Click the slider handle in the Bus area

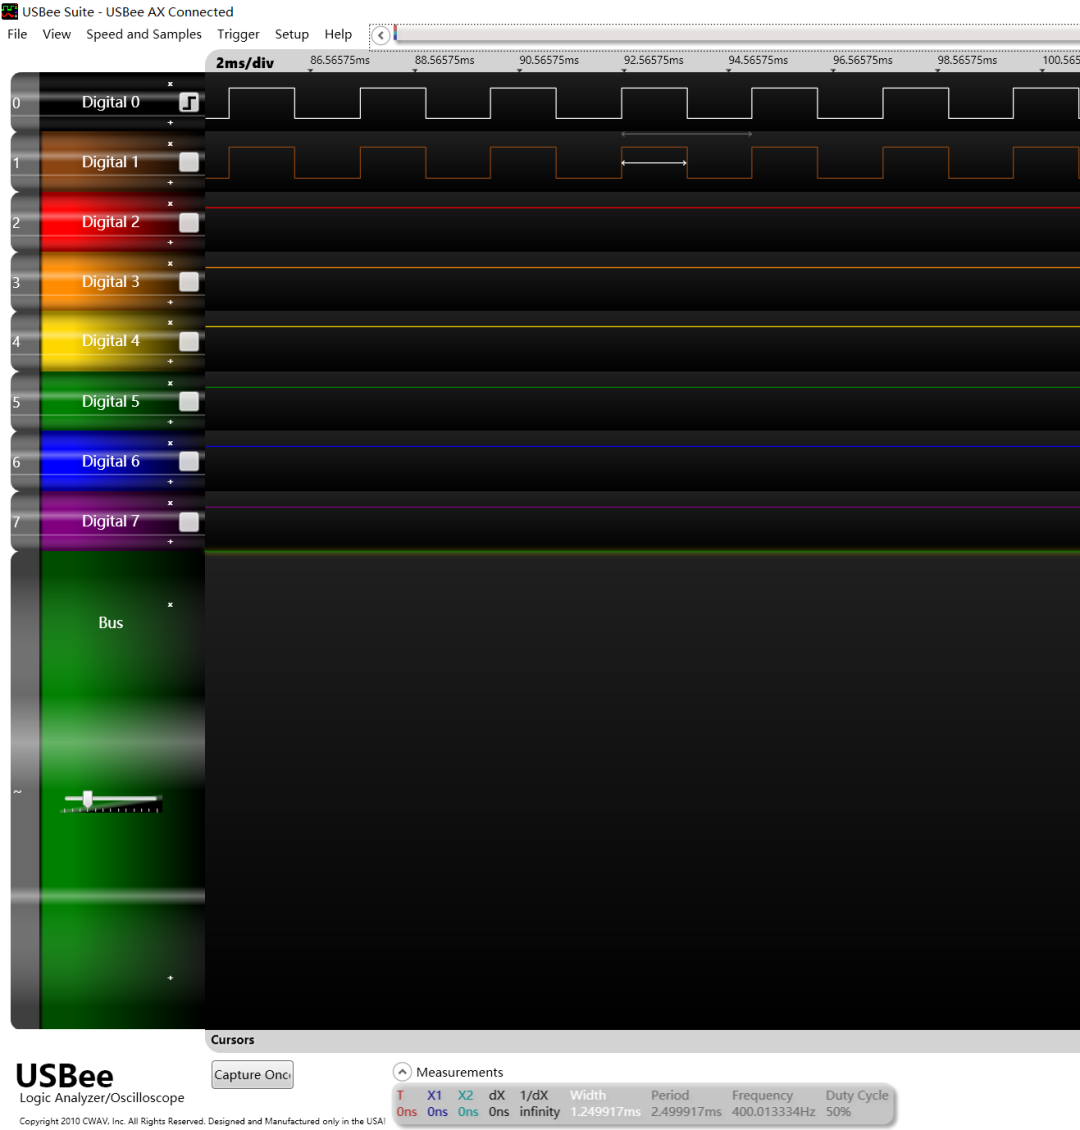86,800
